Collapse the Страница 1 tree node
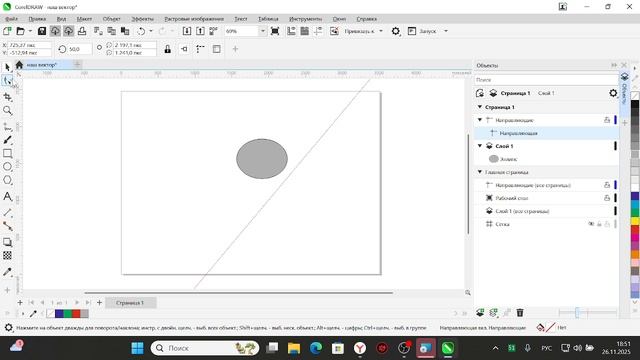This screenshot has height=360, width=640. pos(480,107)
